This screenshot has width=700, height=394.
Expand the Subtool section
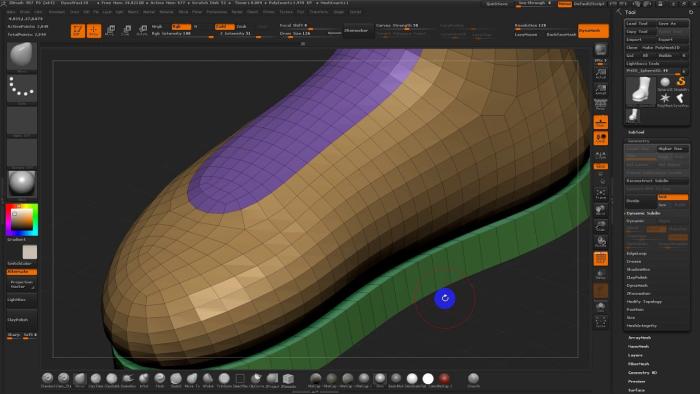click(x=636, y=132)
